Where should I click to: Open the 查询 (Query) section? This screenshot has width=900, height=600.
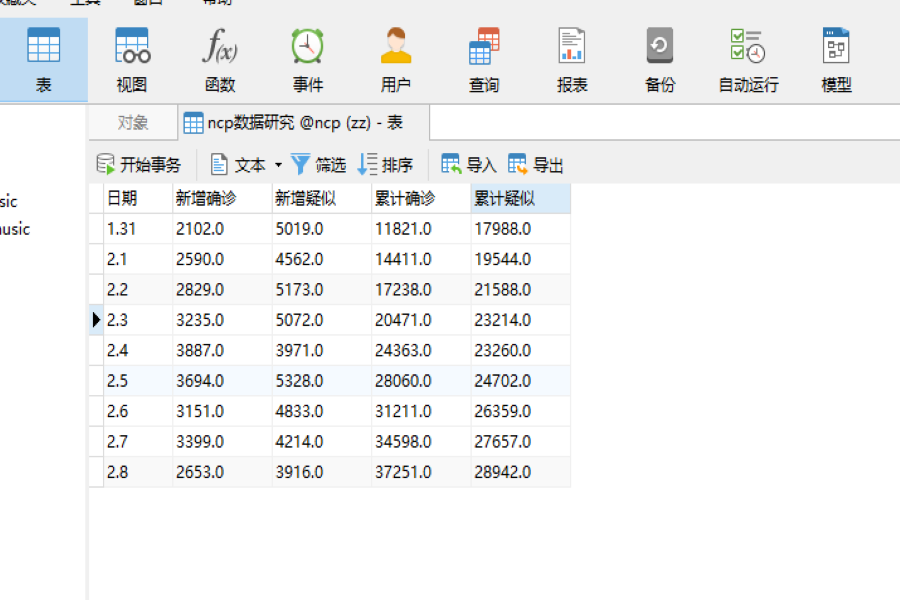[484, 60]
